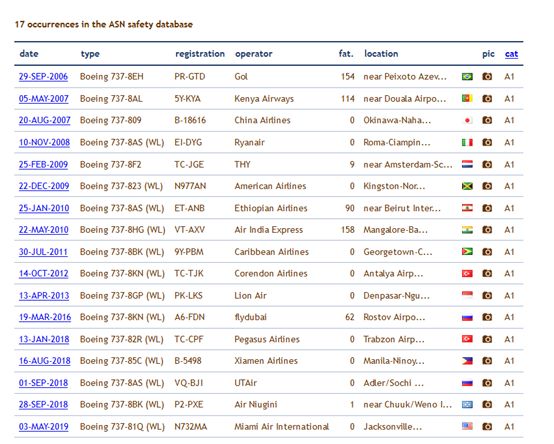
Task: Click the Netherlands flag beside Amsterdam location
Action: point(467,164)
